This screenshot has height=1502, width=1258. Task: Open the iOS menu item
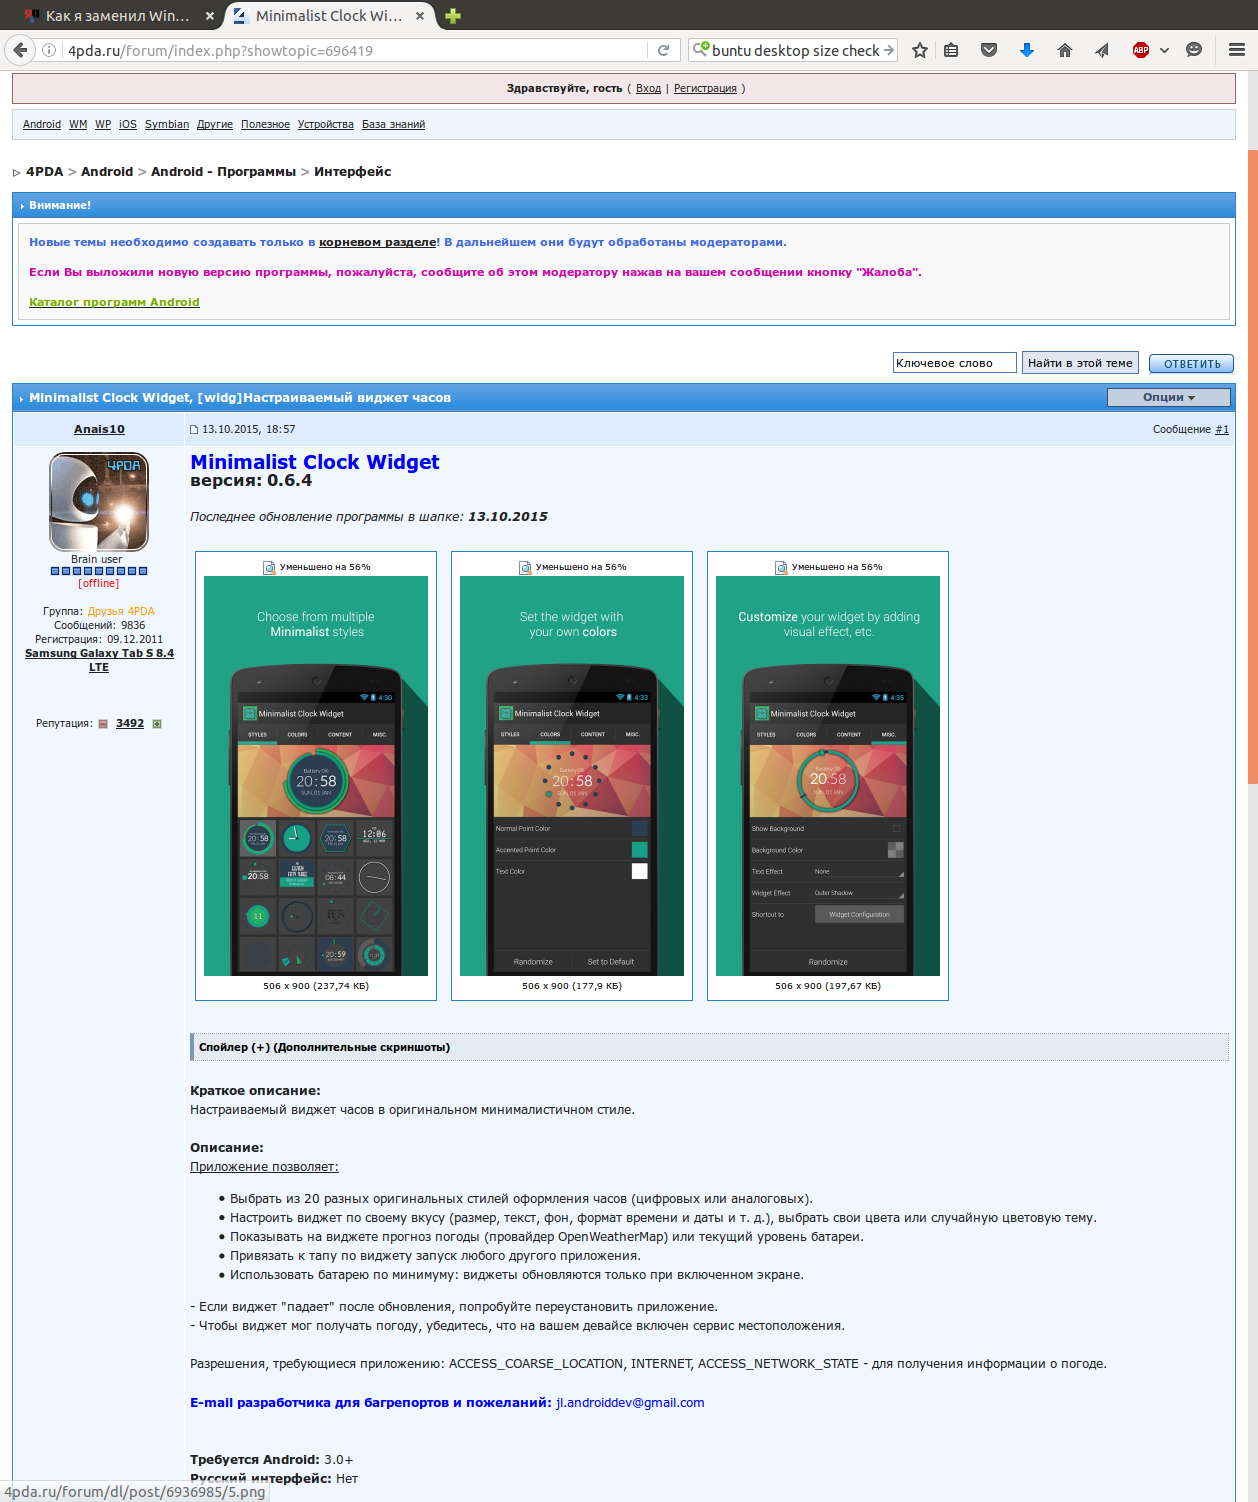click(128, 125)
